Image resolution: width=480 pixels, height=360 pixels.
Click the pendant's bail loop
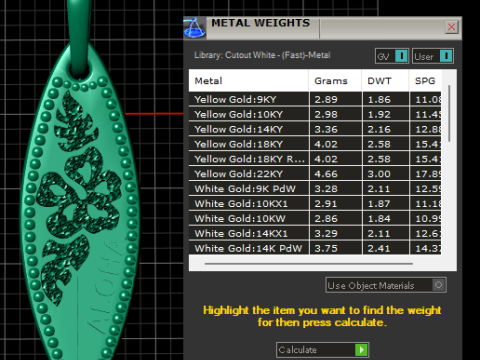[x=80, y=37]
